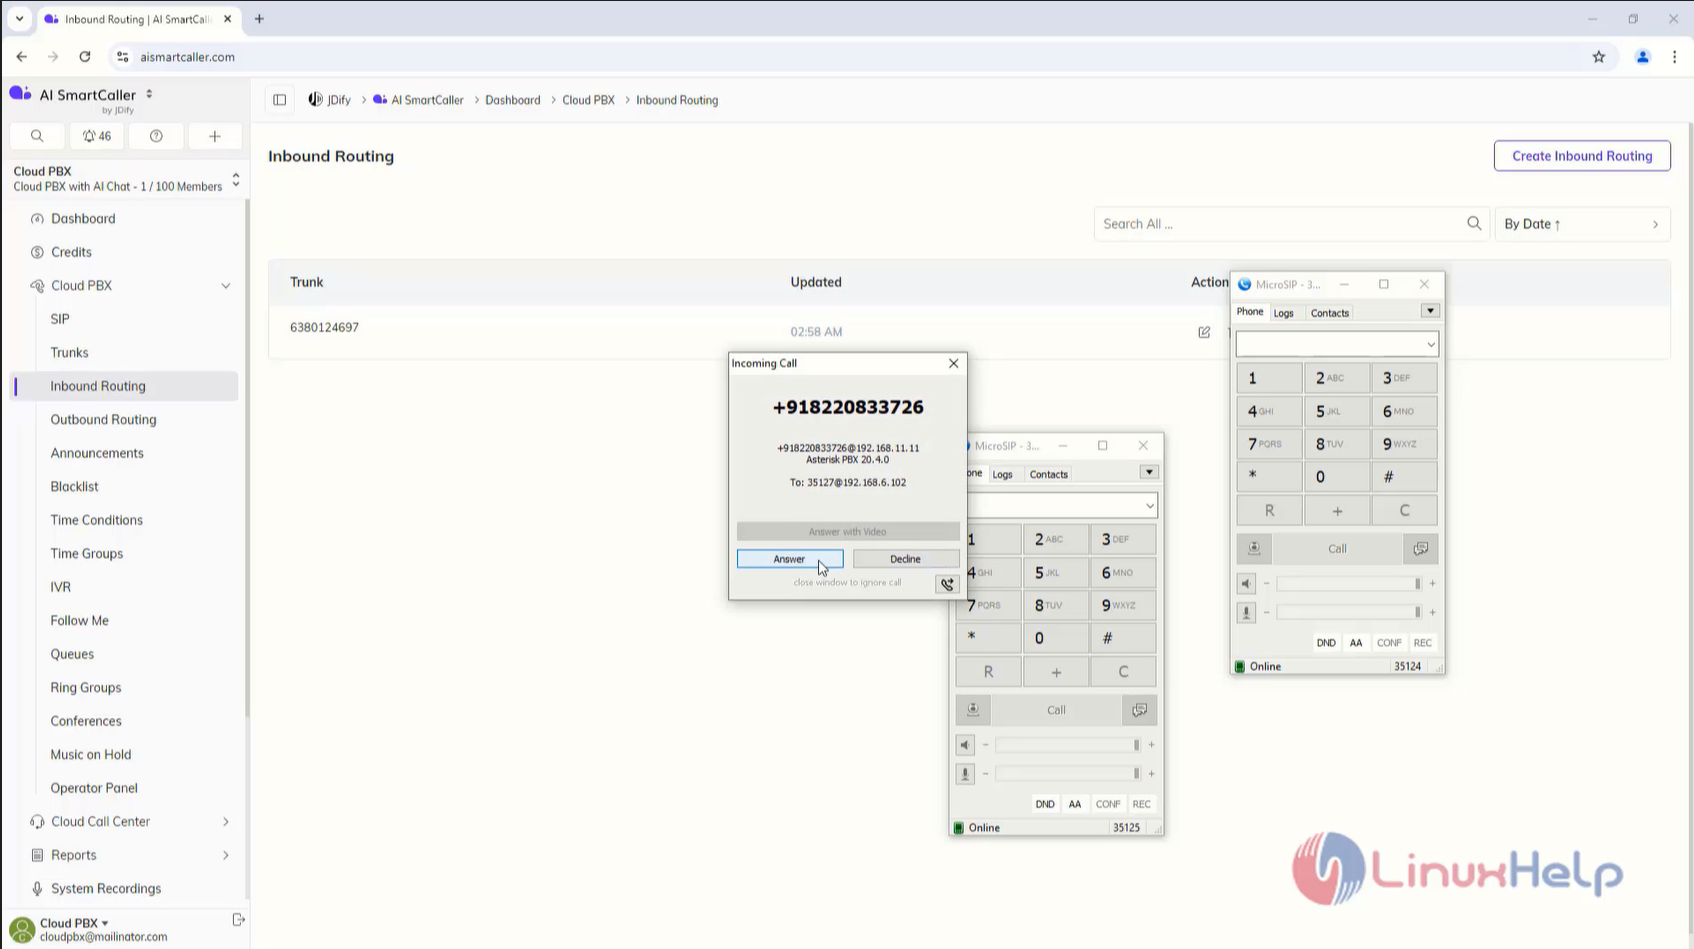This screenshot has height=949, width=1694.
Task: Click the Dashboard breadcrumb link
Action: click(x=513, y=100)
